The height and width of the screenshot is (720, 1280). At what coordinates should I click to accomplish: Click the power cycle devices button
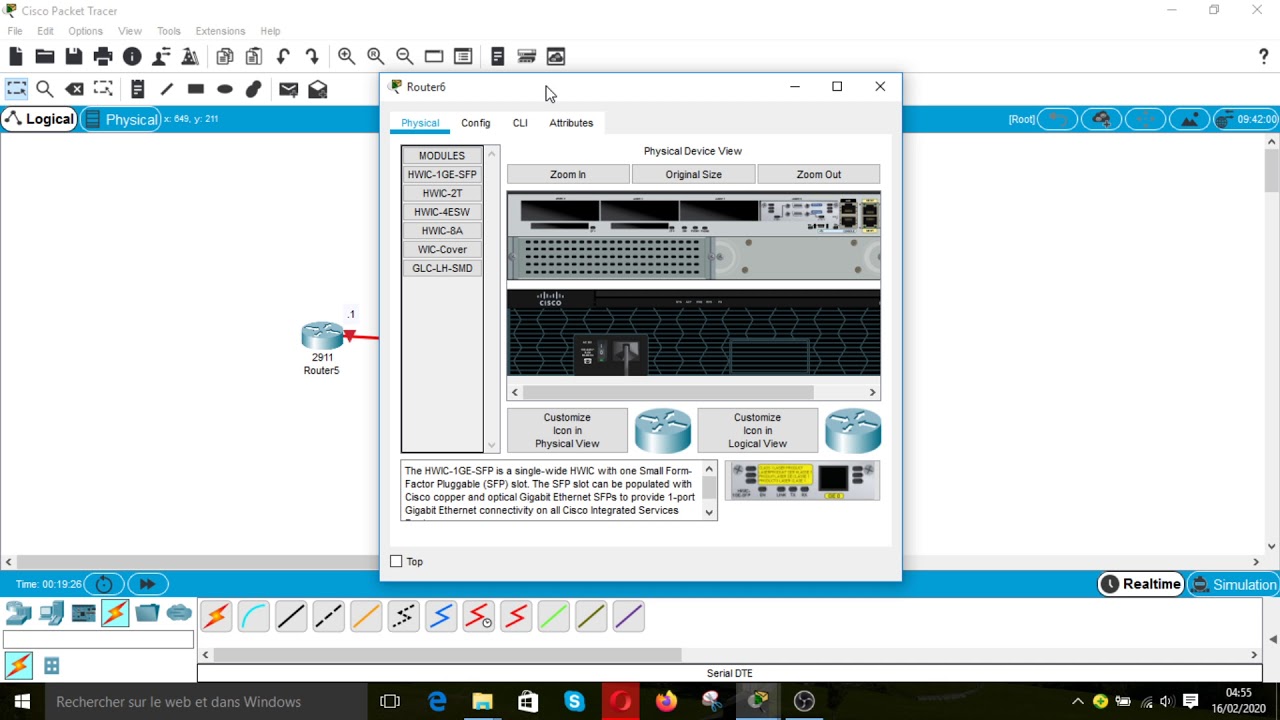[x=104, y=584]
